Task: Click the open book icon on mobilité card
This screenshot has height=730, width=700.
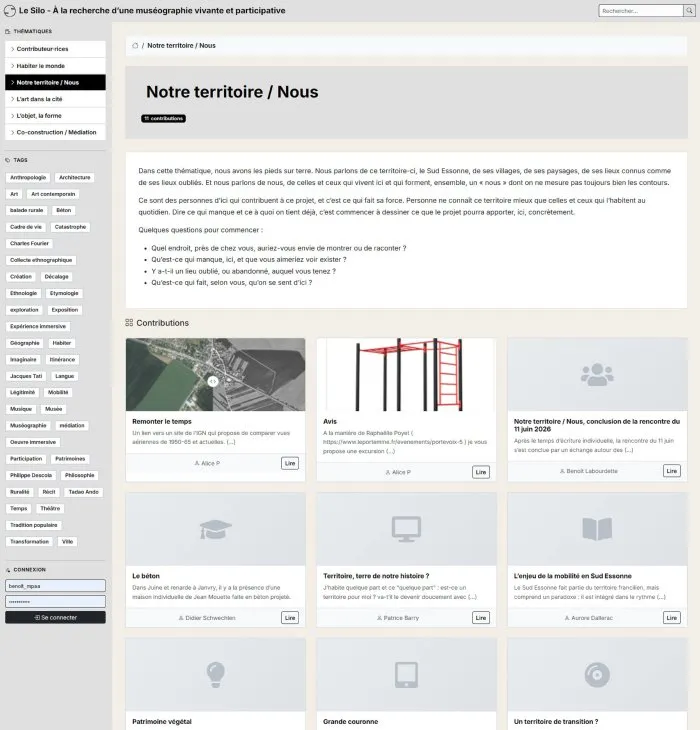Action: [x=597, y=529]
